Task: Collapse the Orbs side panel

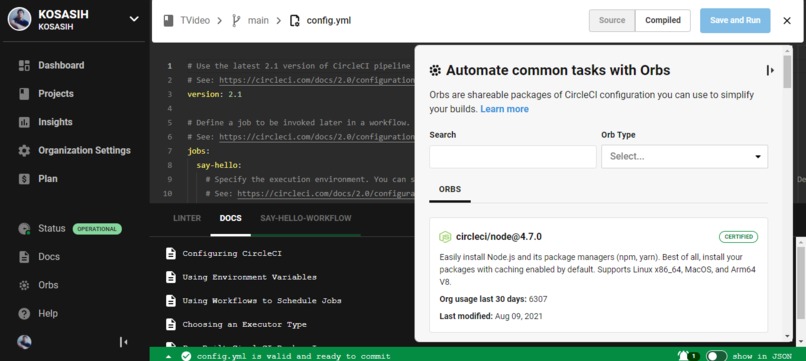Action: pyautogui.click(x=770, y=70)
